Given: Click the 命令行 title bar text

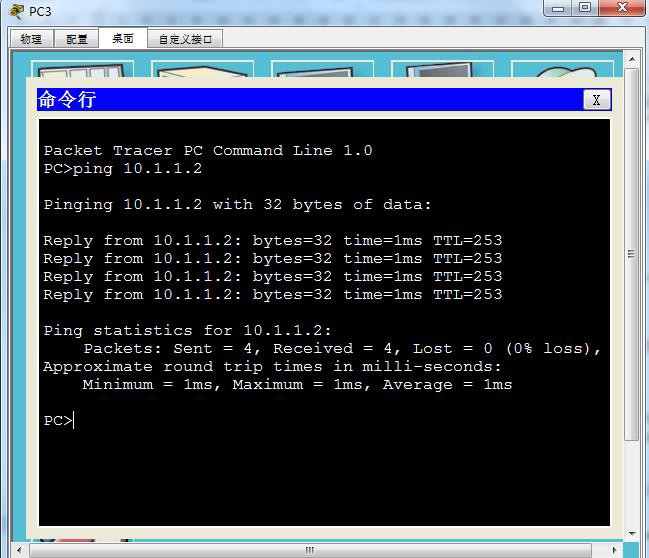Looking at the screenshot, I should click(x=67, y=99).
